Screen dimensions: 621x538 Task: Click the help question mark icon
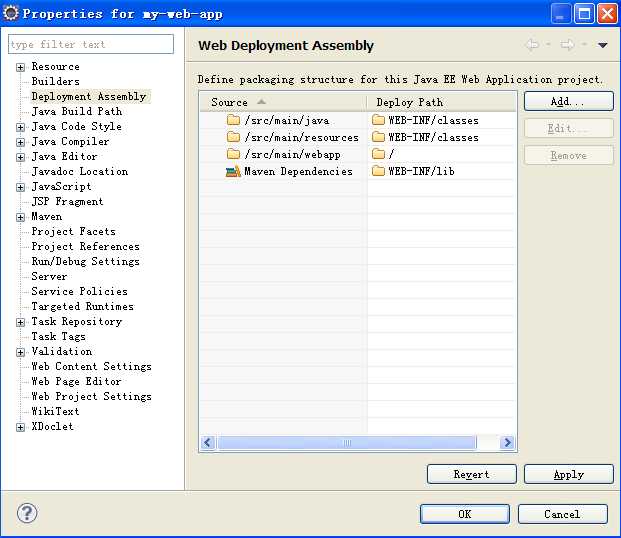coord(27,513)
